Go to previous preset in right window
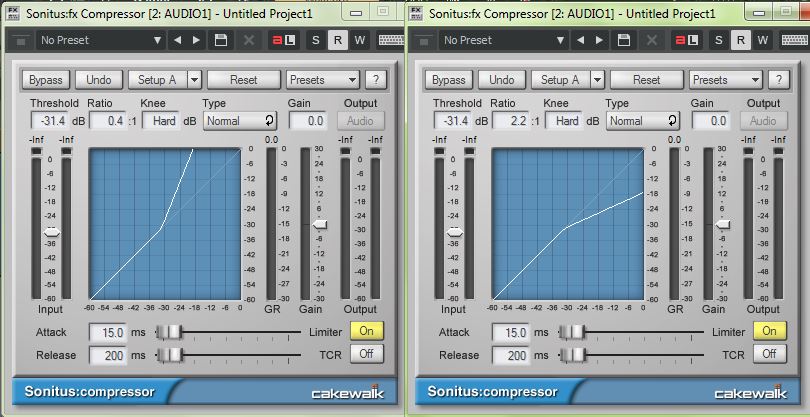Viewport: 810px width, 417px height. (x=580, y=40)
